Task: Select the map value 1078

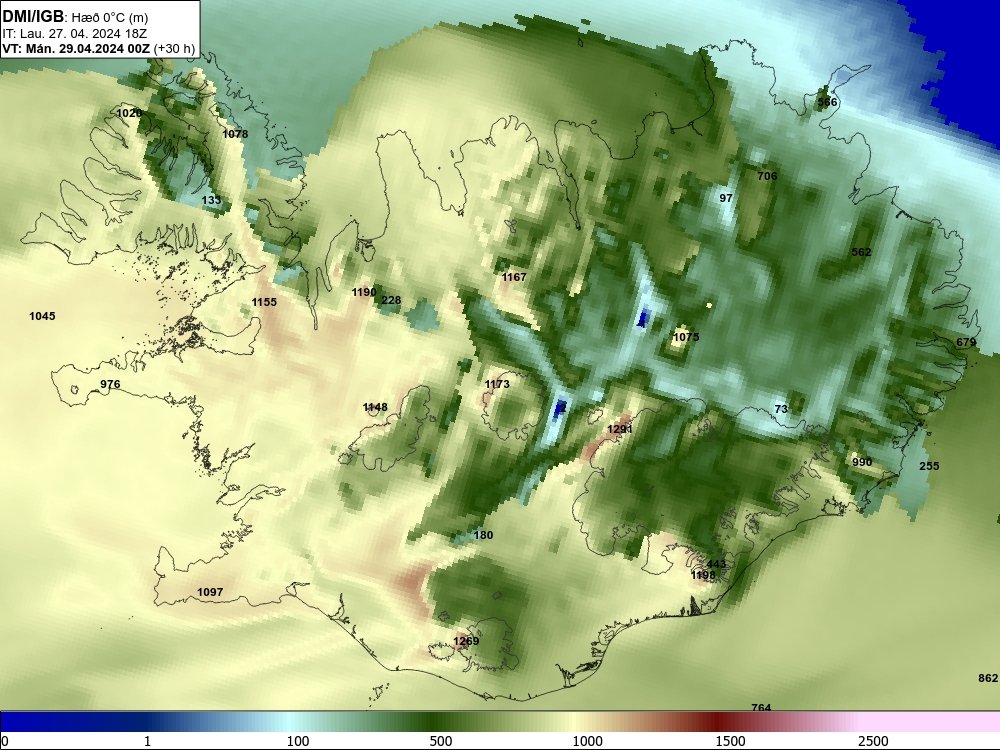Action: [x=235, y=134]
